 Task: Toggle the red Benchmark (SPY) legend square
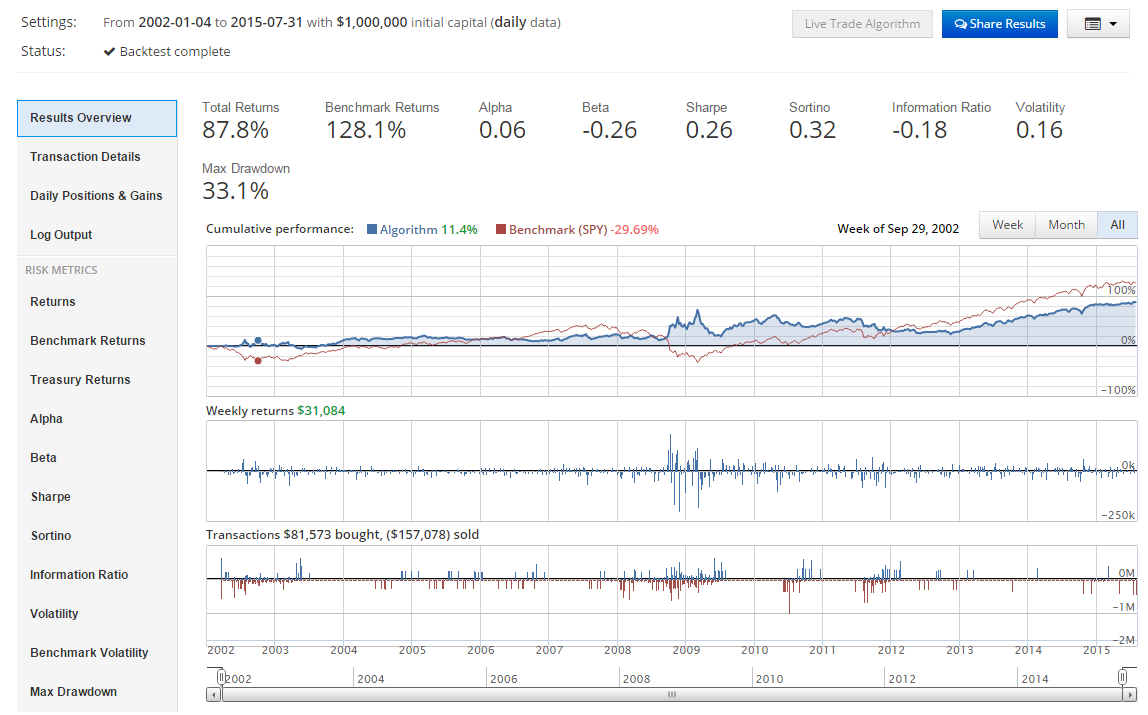click(501, 230)
